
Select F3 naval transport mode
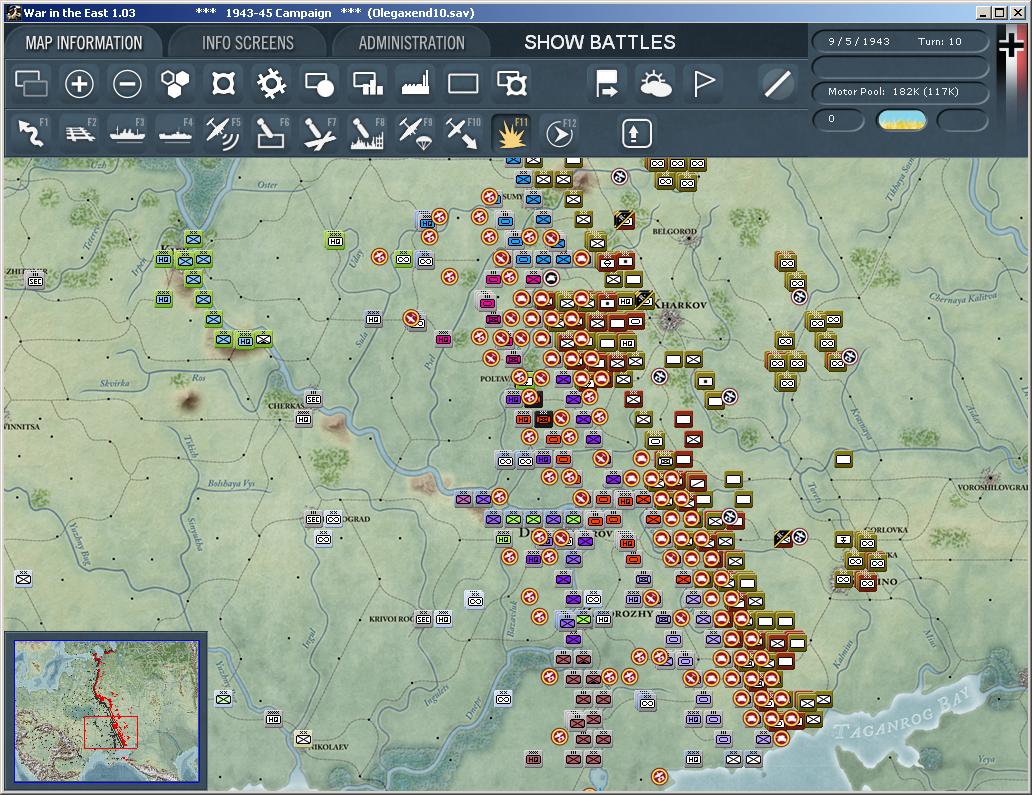127,132
